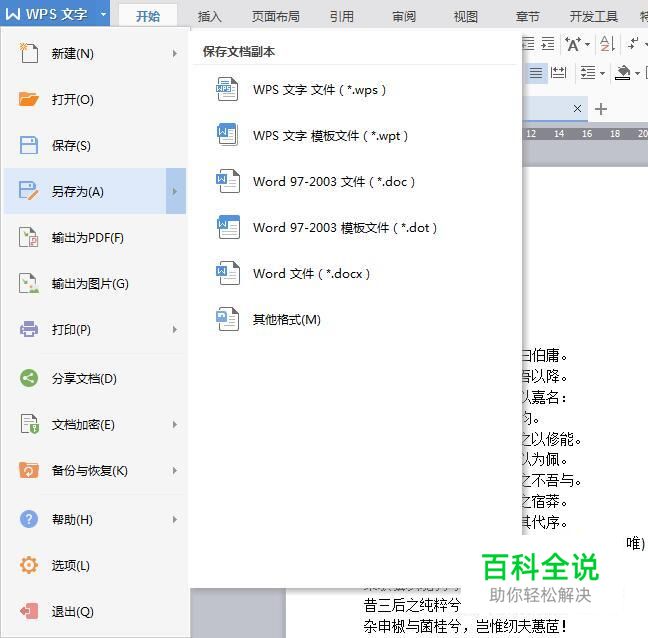648x638 pixels.
Task: Click the justify alignment icon
Action: pos(536,73)
